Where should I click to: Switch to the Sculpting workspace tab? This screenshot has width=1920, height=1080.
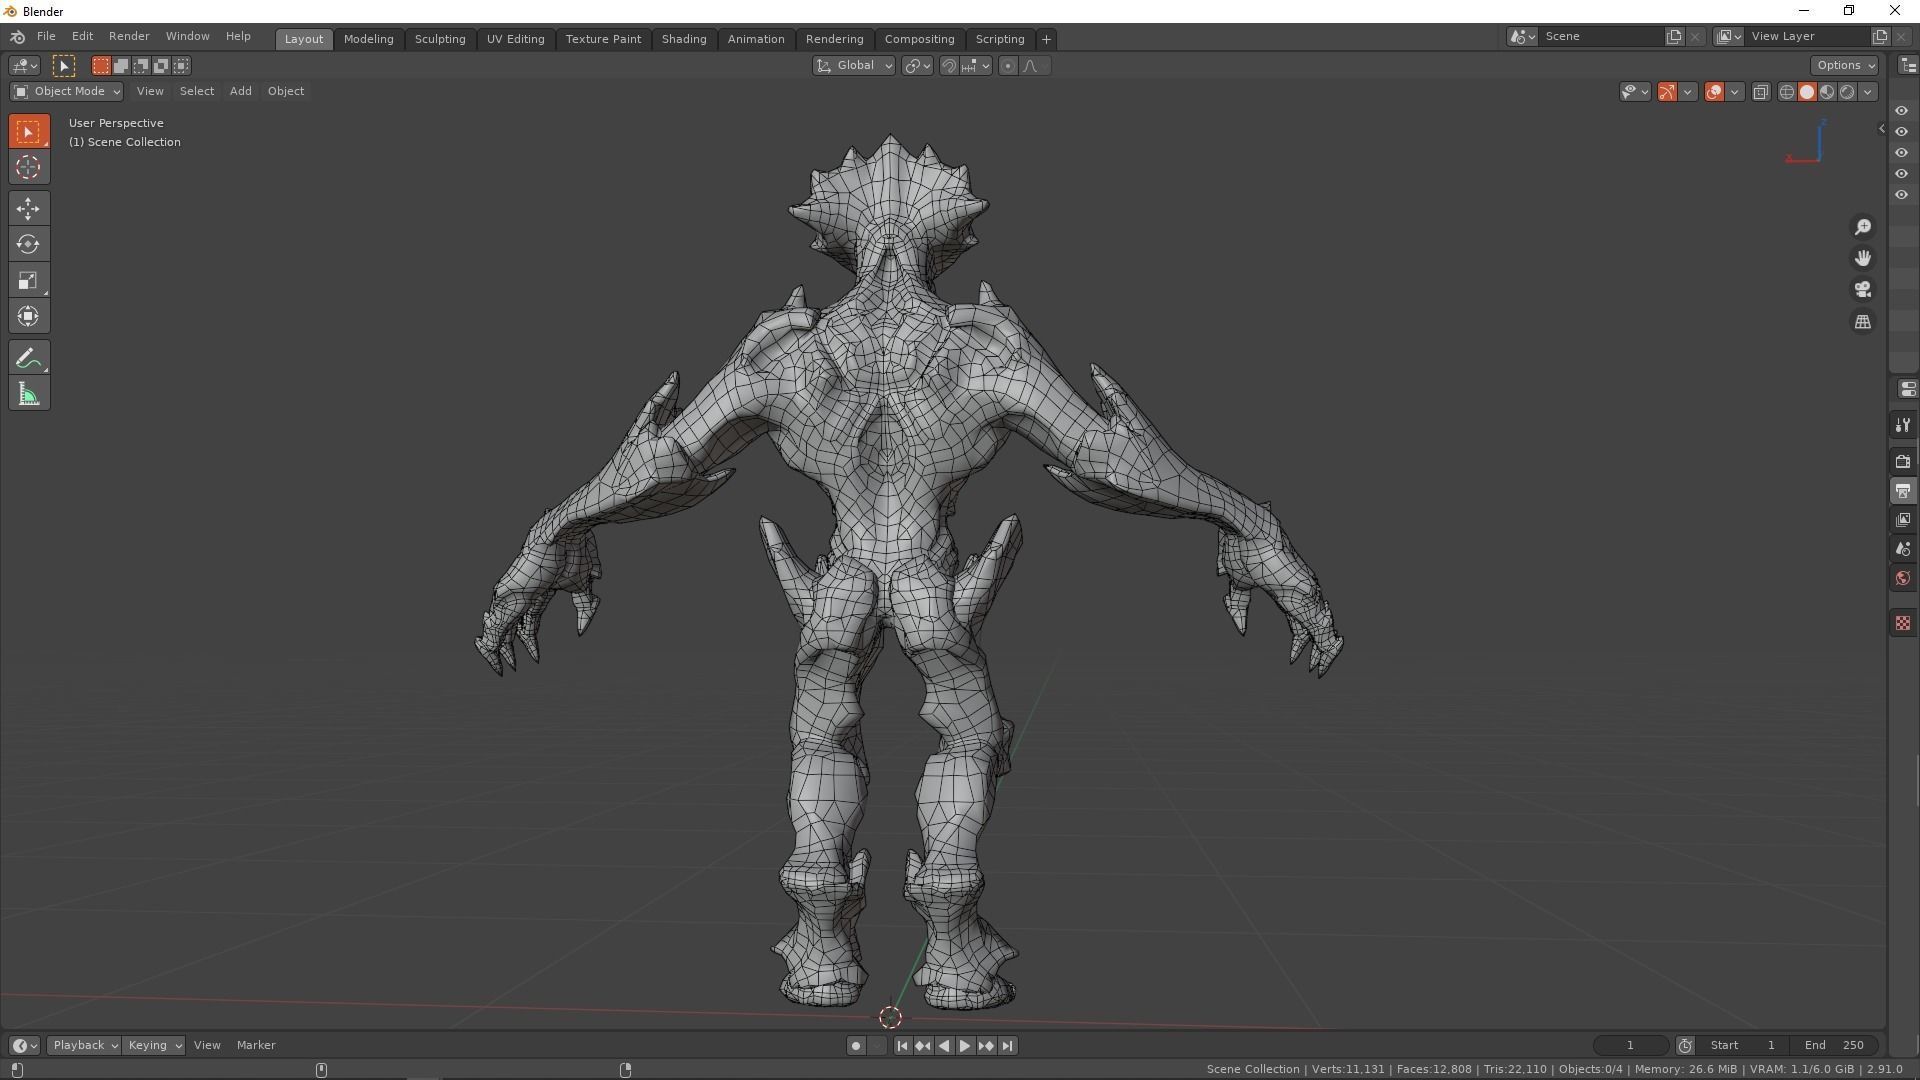click(440, 39)
